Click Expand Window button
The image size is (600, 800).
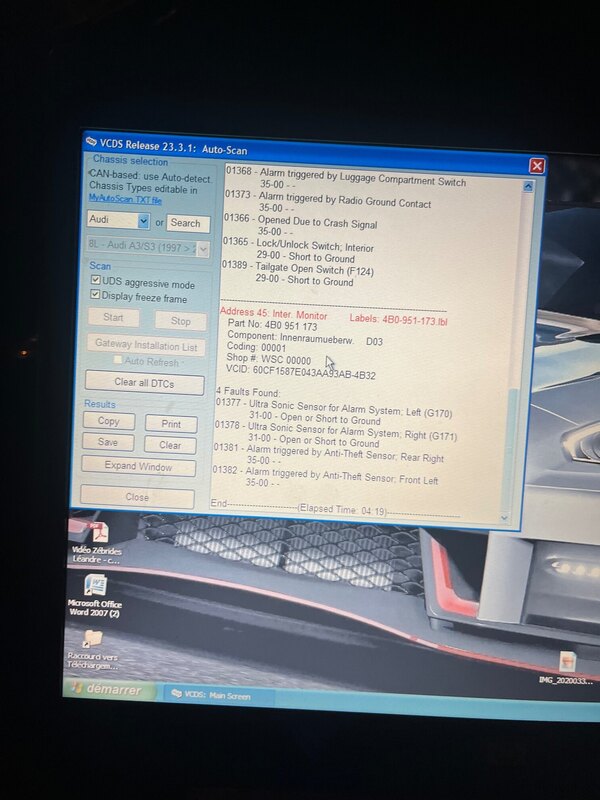pos(138,466)
